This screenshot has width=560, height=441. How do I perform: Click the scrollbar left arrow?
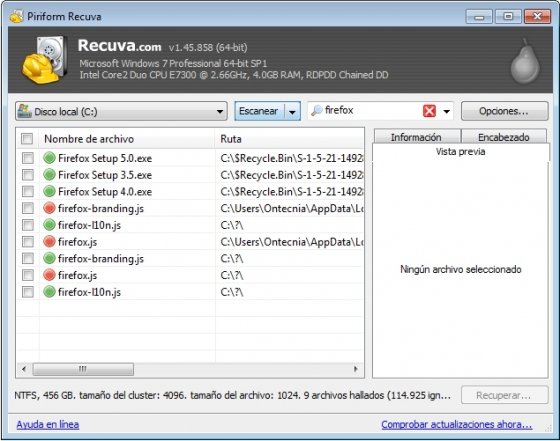(24, 369)
